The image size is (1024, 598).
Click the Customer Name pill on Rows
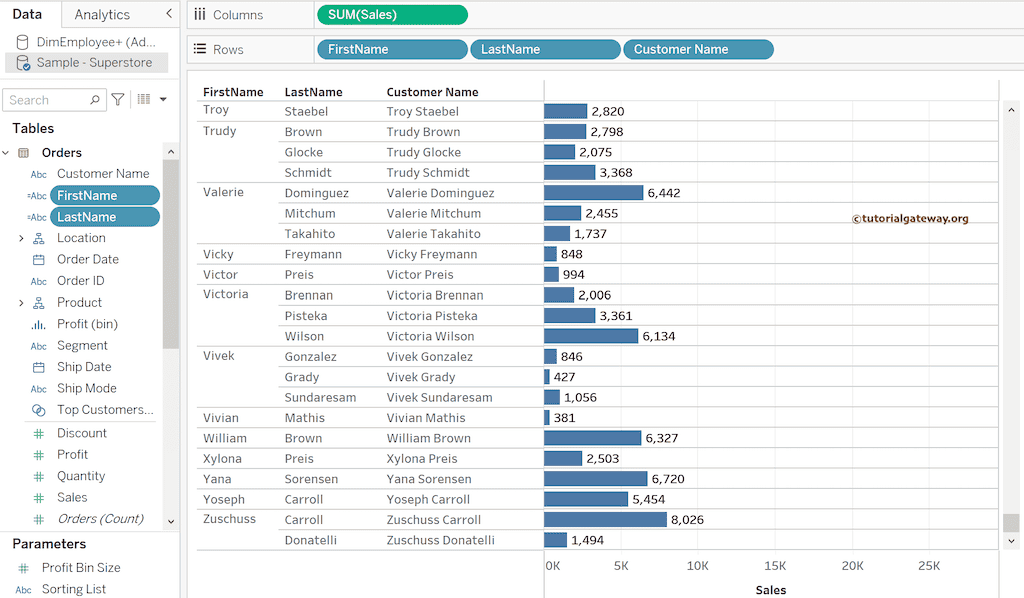(698, 48)
